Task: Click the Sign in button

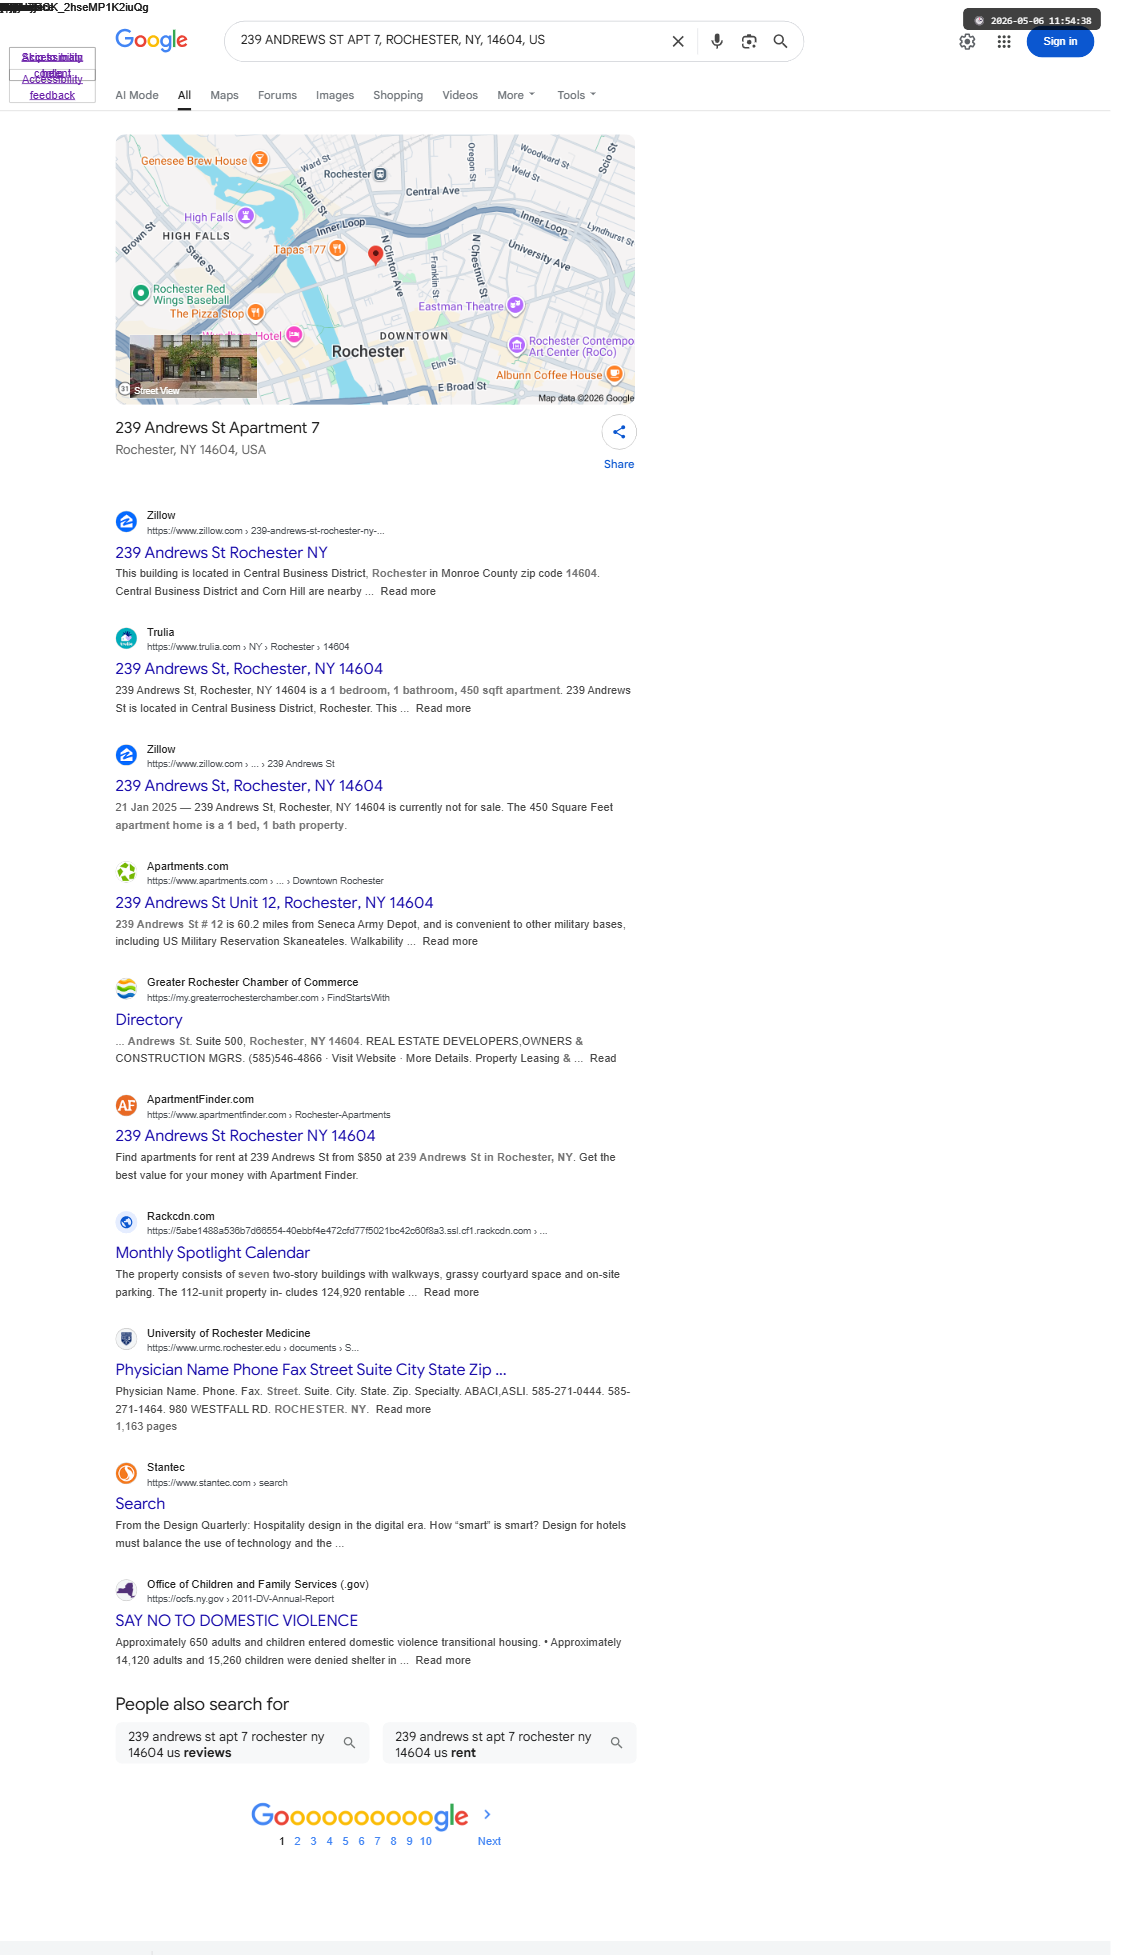Action: tap(1060, 42)
